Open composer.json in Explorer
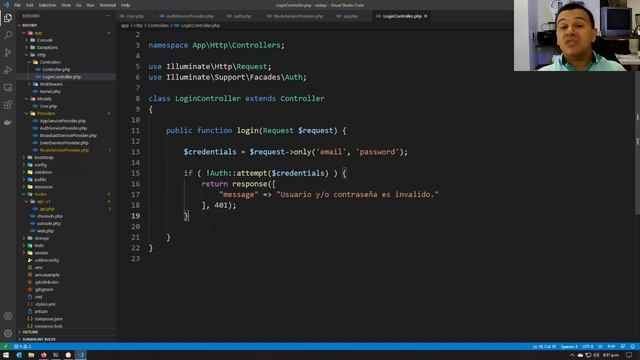This screenshot has height=360, width=640. tap(48, 319)
